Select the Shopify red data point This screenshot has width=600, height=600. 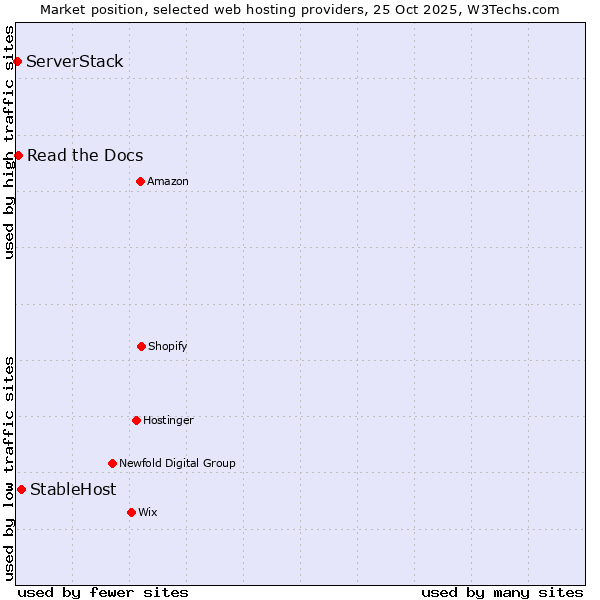(x=141, y=346)
